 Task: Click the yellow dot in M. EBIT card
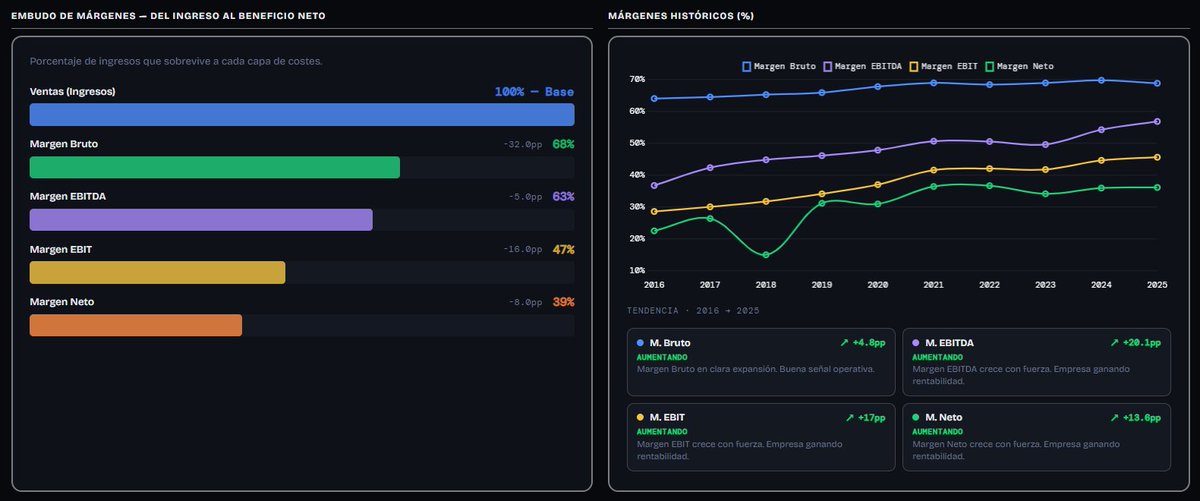coord(640,417)
